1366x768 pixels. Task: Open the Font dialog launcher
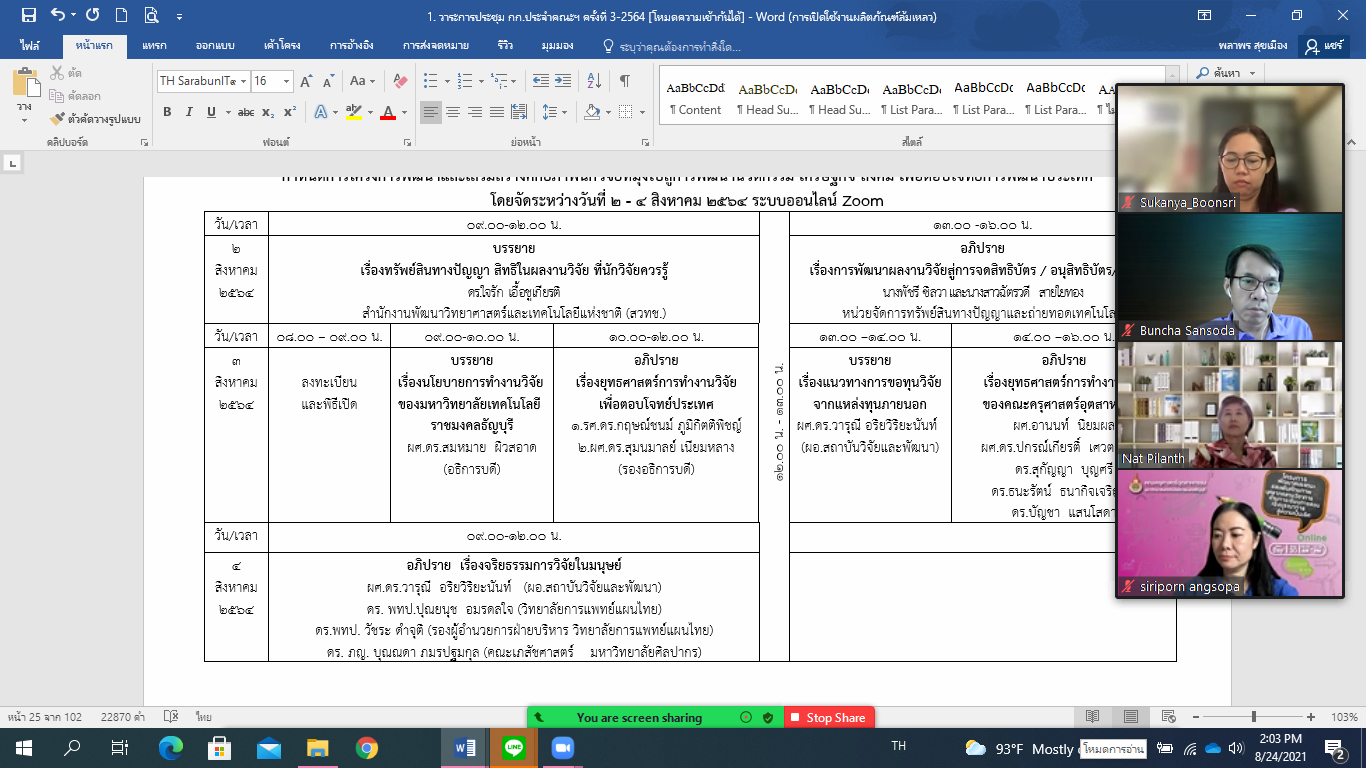click(410, 143)
